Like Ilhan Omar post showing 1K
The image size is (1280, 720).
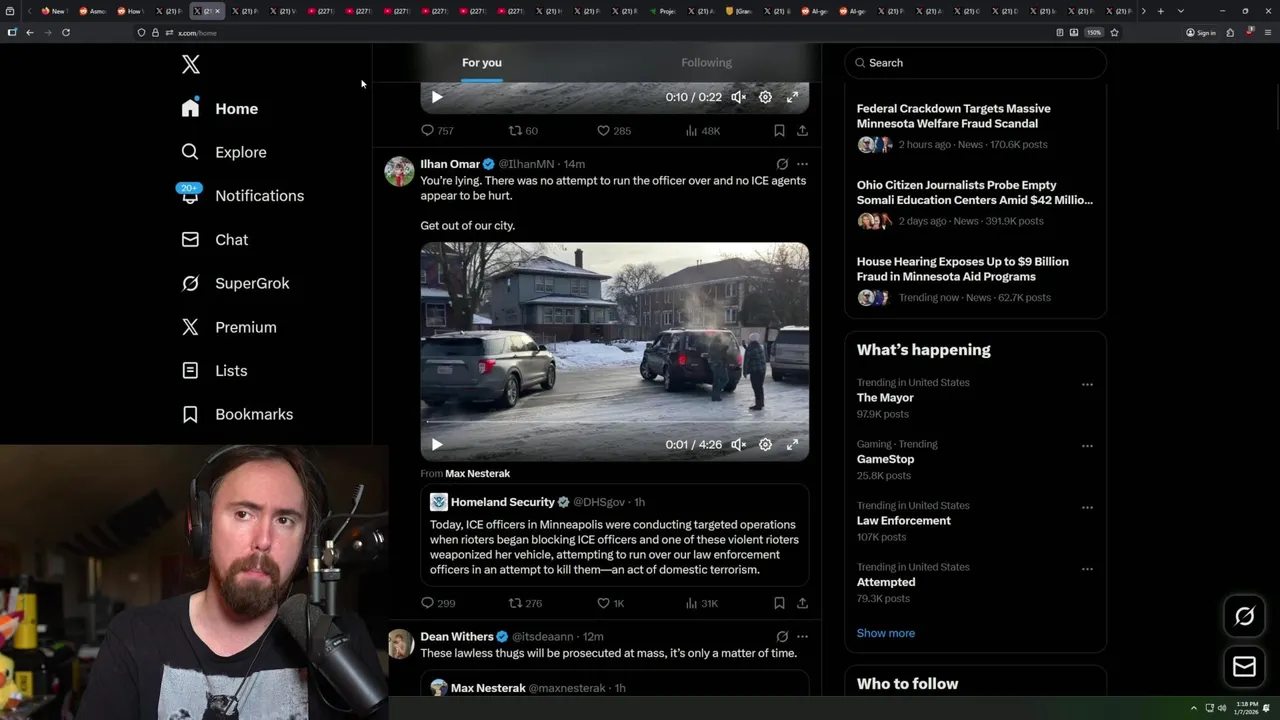pos(610,603)
